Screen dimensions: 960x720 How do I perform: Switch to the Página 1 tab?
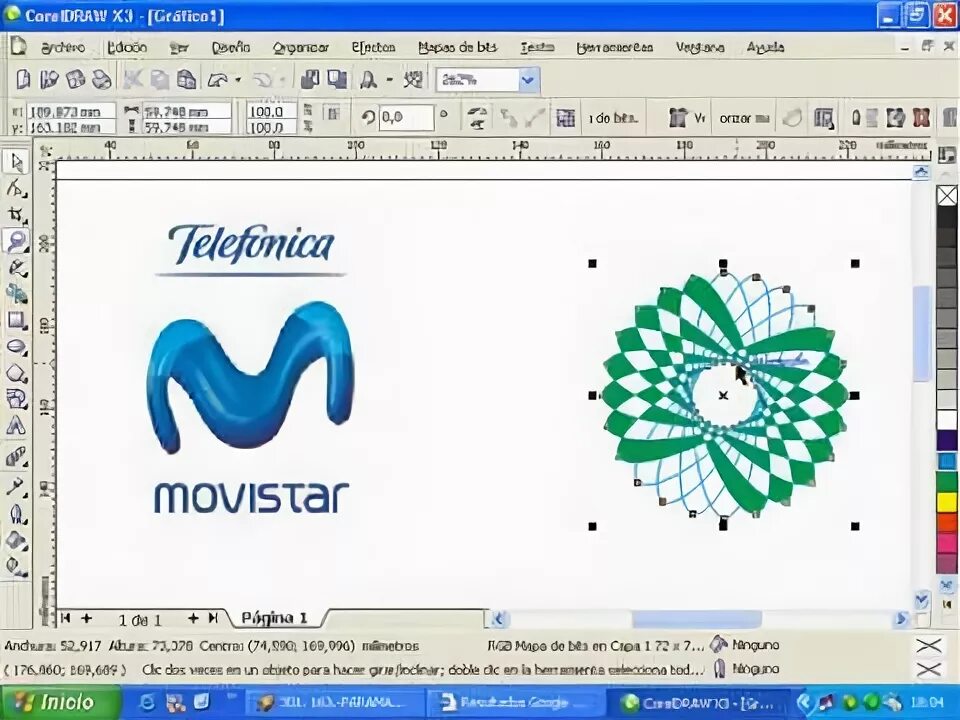[x=275, y=618]
